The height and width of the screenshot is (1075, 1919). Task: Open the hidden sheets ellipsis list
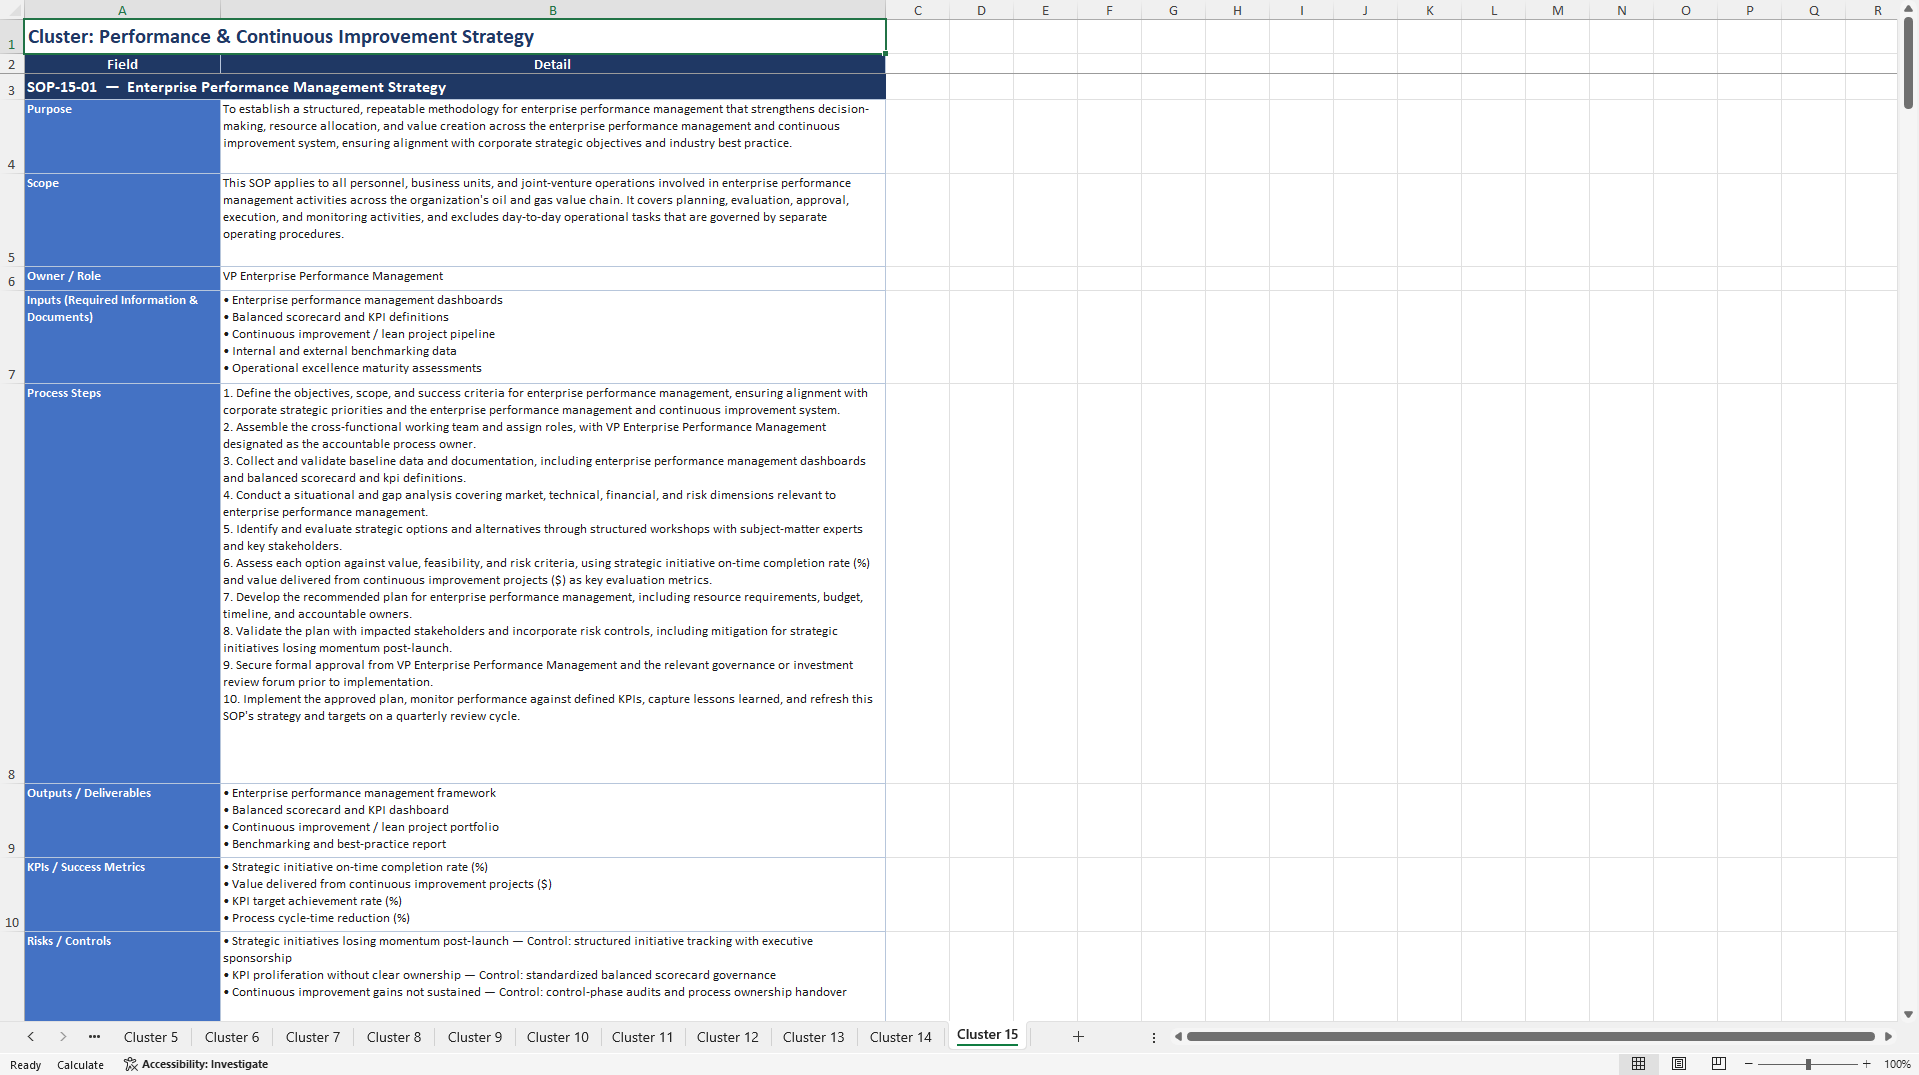point(94,1037)
